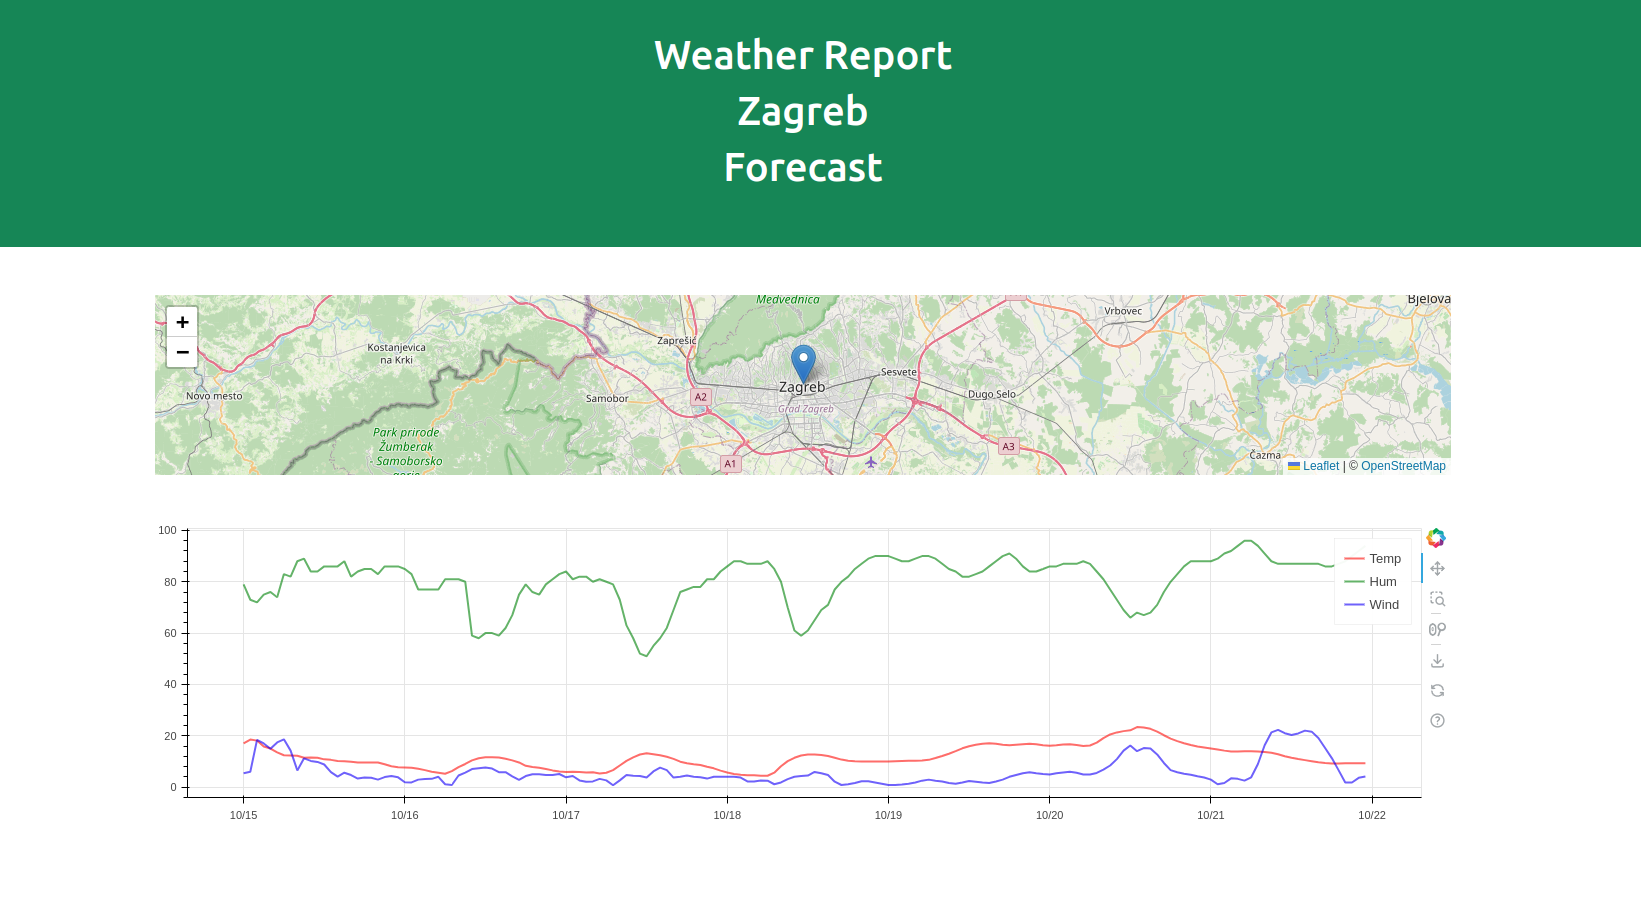Click the 10/22 x-axis label

coord(1372,815)
